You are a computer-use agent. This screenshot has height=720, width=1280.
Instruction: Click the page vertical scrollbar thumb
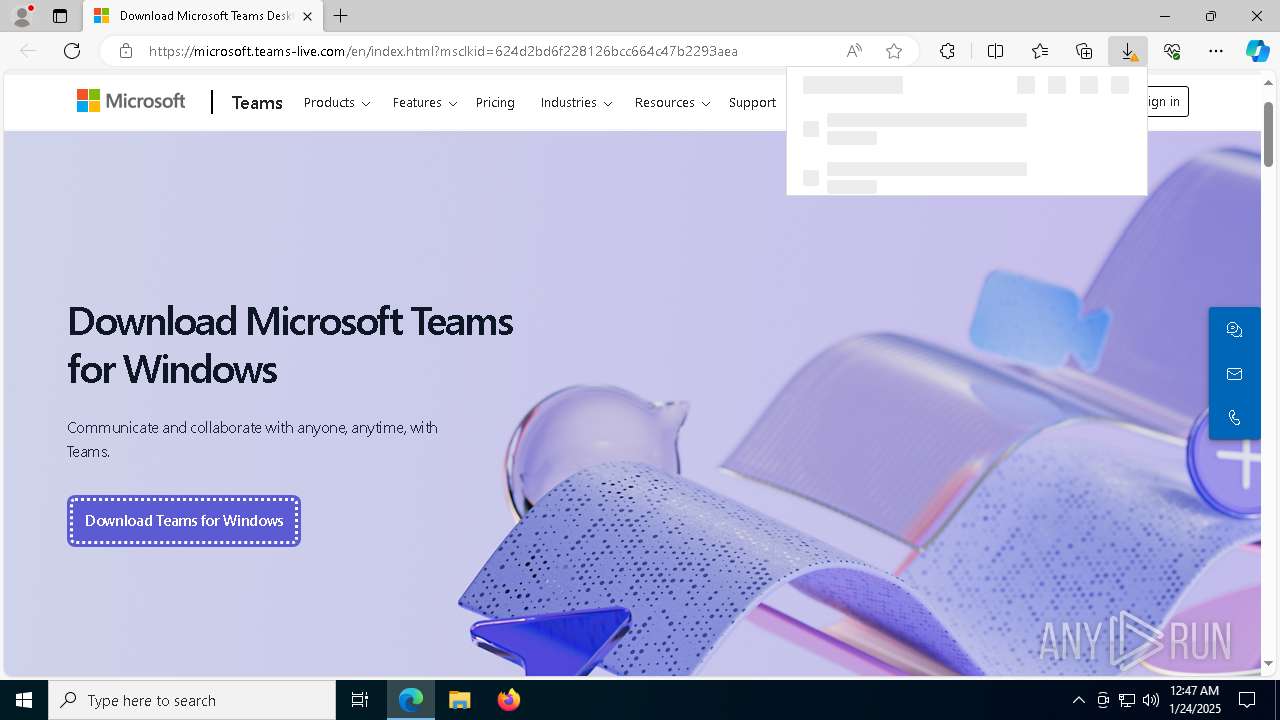point(1268,134)
